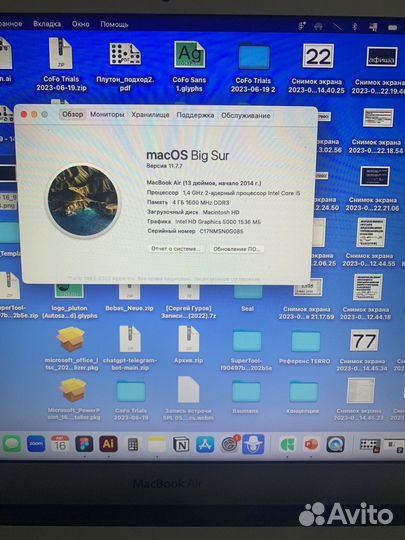Open the yellow Notes app in the Dock
Screen dimensions: 405x540
[x=157, y=444]
